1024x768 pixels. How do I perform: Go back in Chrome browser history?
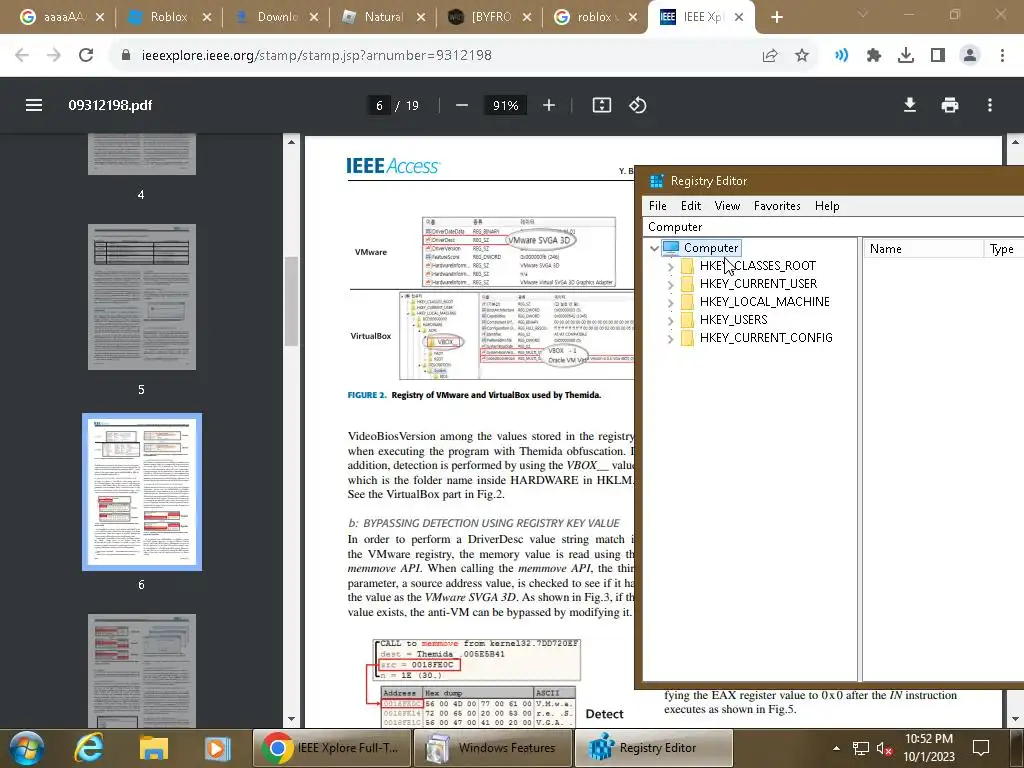[22, 56]
